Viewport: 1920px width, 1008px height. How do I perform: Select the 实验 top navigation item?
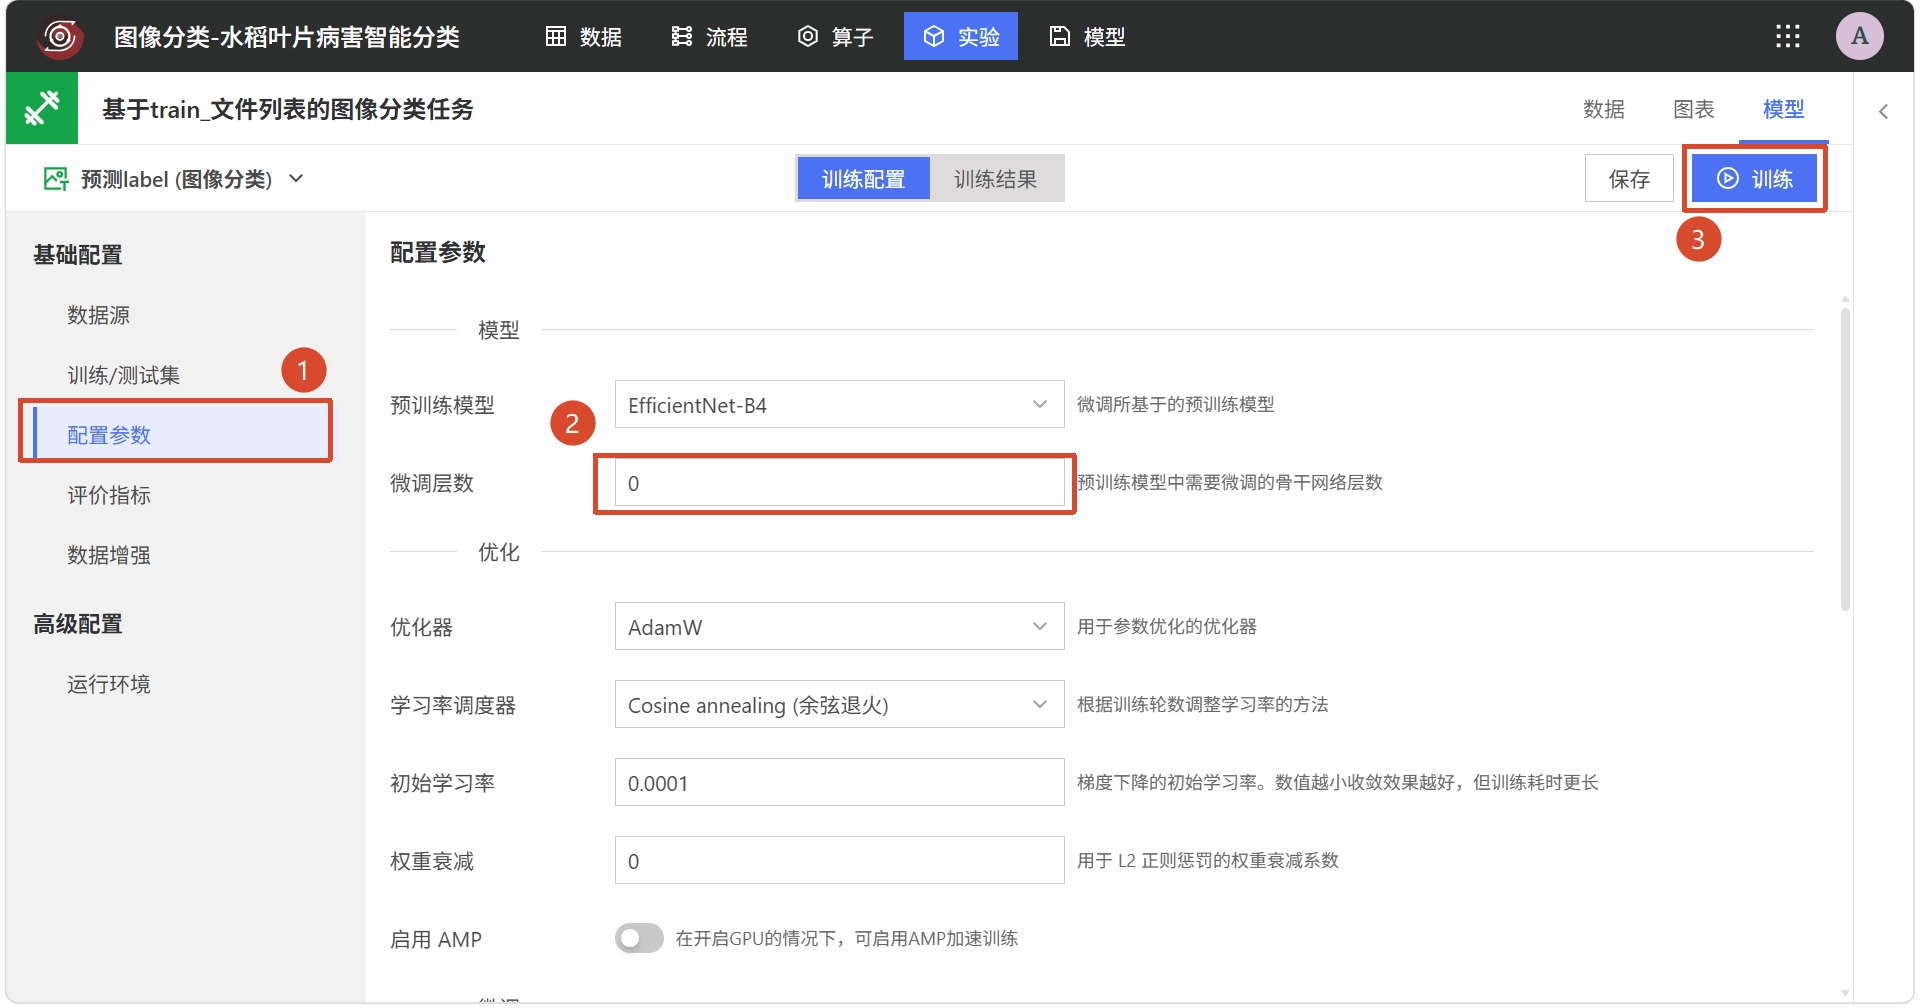(x=961, y=36)
